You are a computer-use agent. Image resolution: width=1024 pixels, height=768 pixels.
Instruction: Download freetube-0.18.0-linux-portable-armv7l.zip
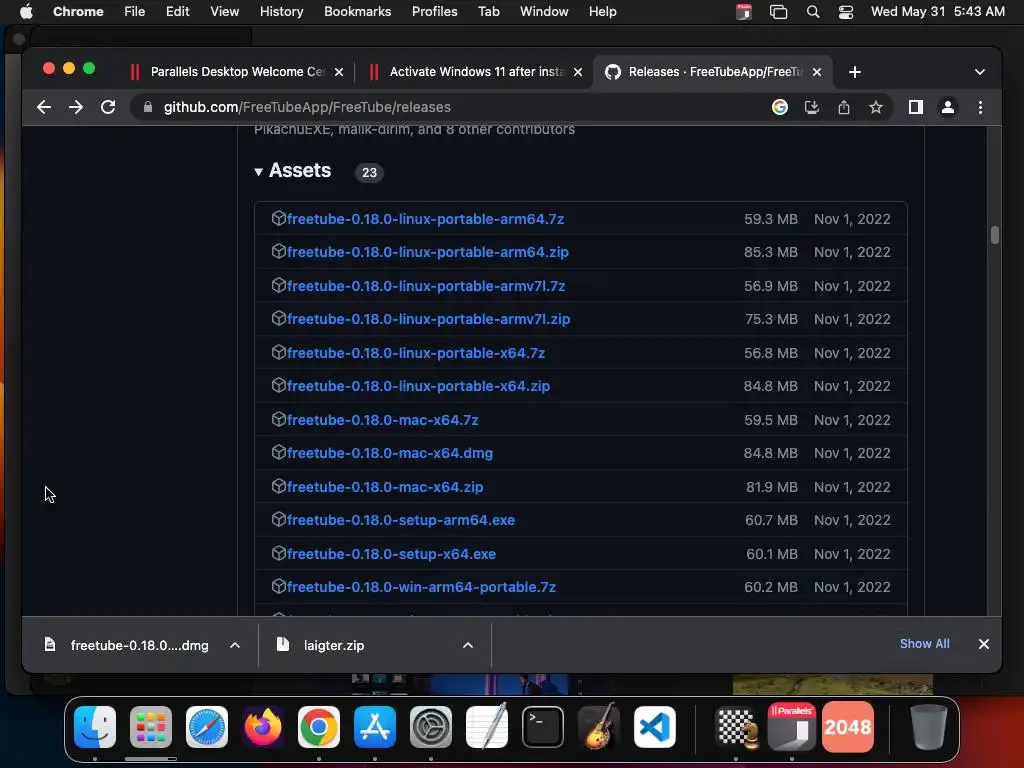[428, 319]
